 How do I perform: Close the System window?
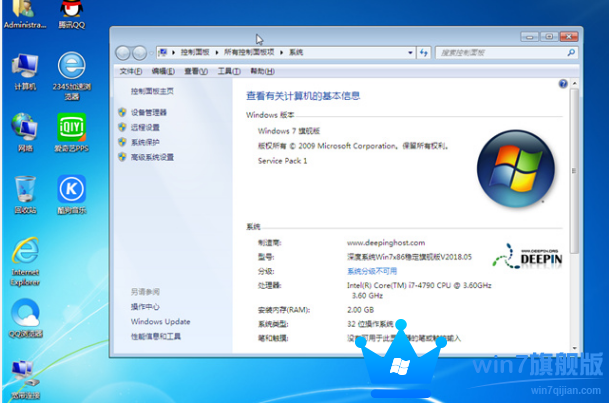[x=569, y=37]
